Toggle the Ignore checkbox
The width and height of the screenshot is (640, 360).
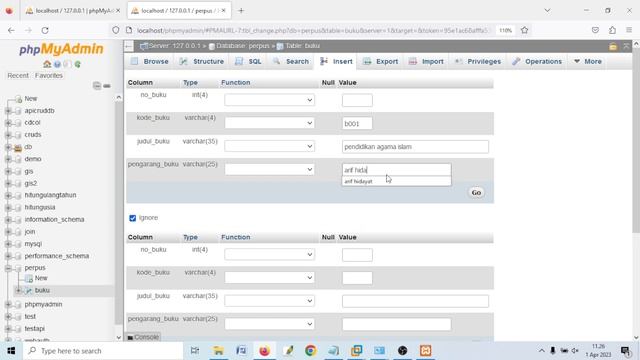tap(133, 218)
